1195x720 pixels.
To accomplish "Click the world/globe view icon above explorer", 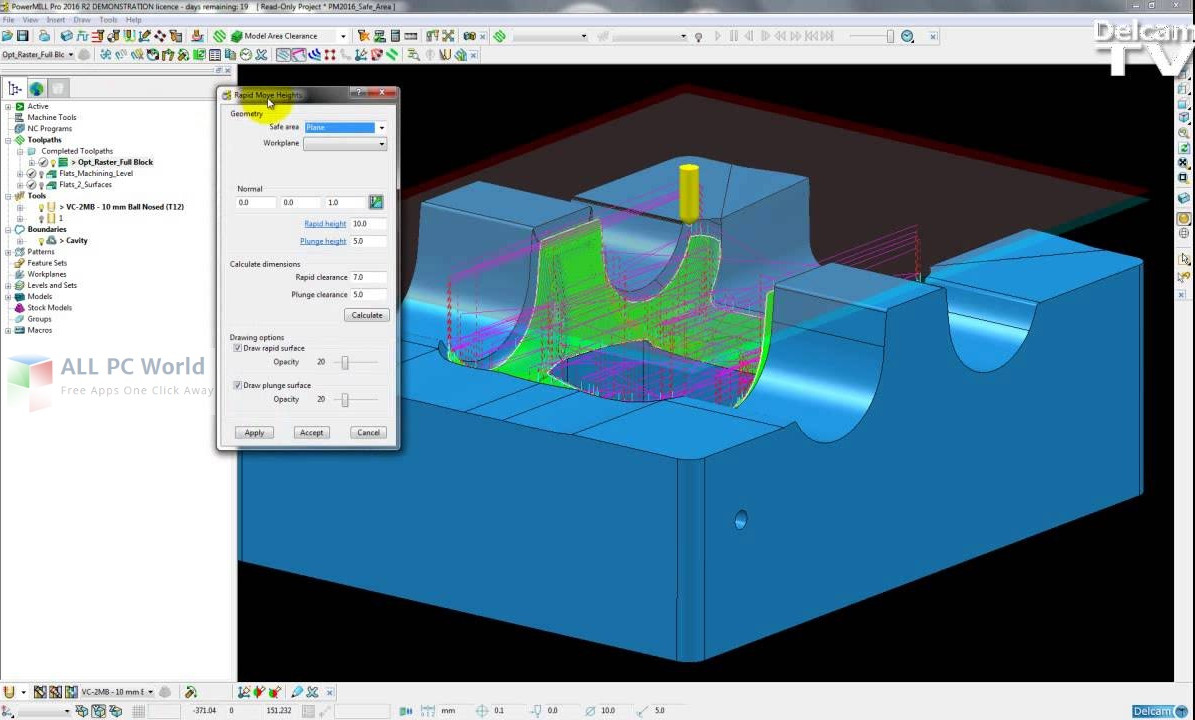I will (x=36, y=88).
